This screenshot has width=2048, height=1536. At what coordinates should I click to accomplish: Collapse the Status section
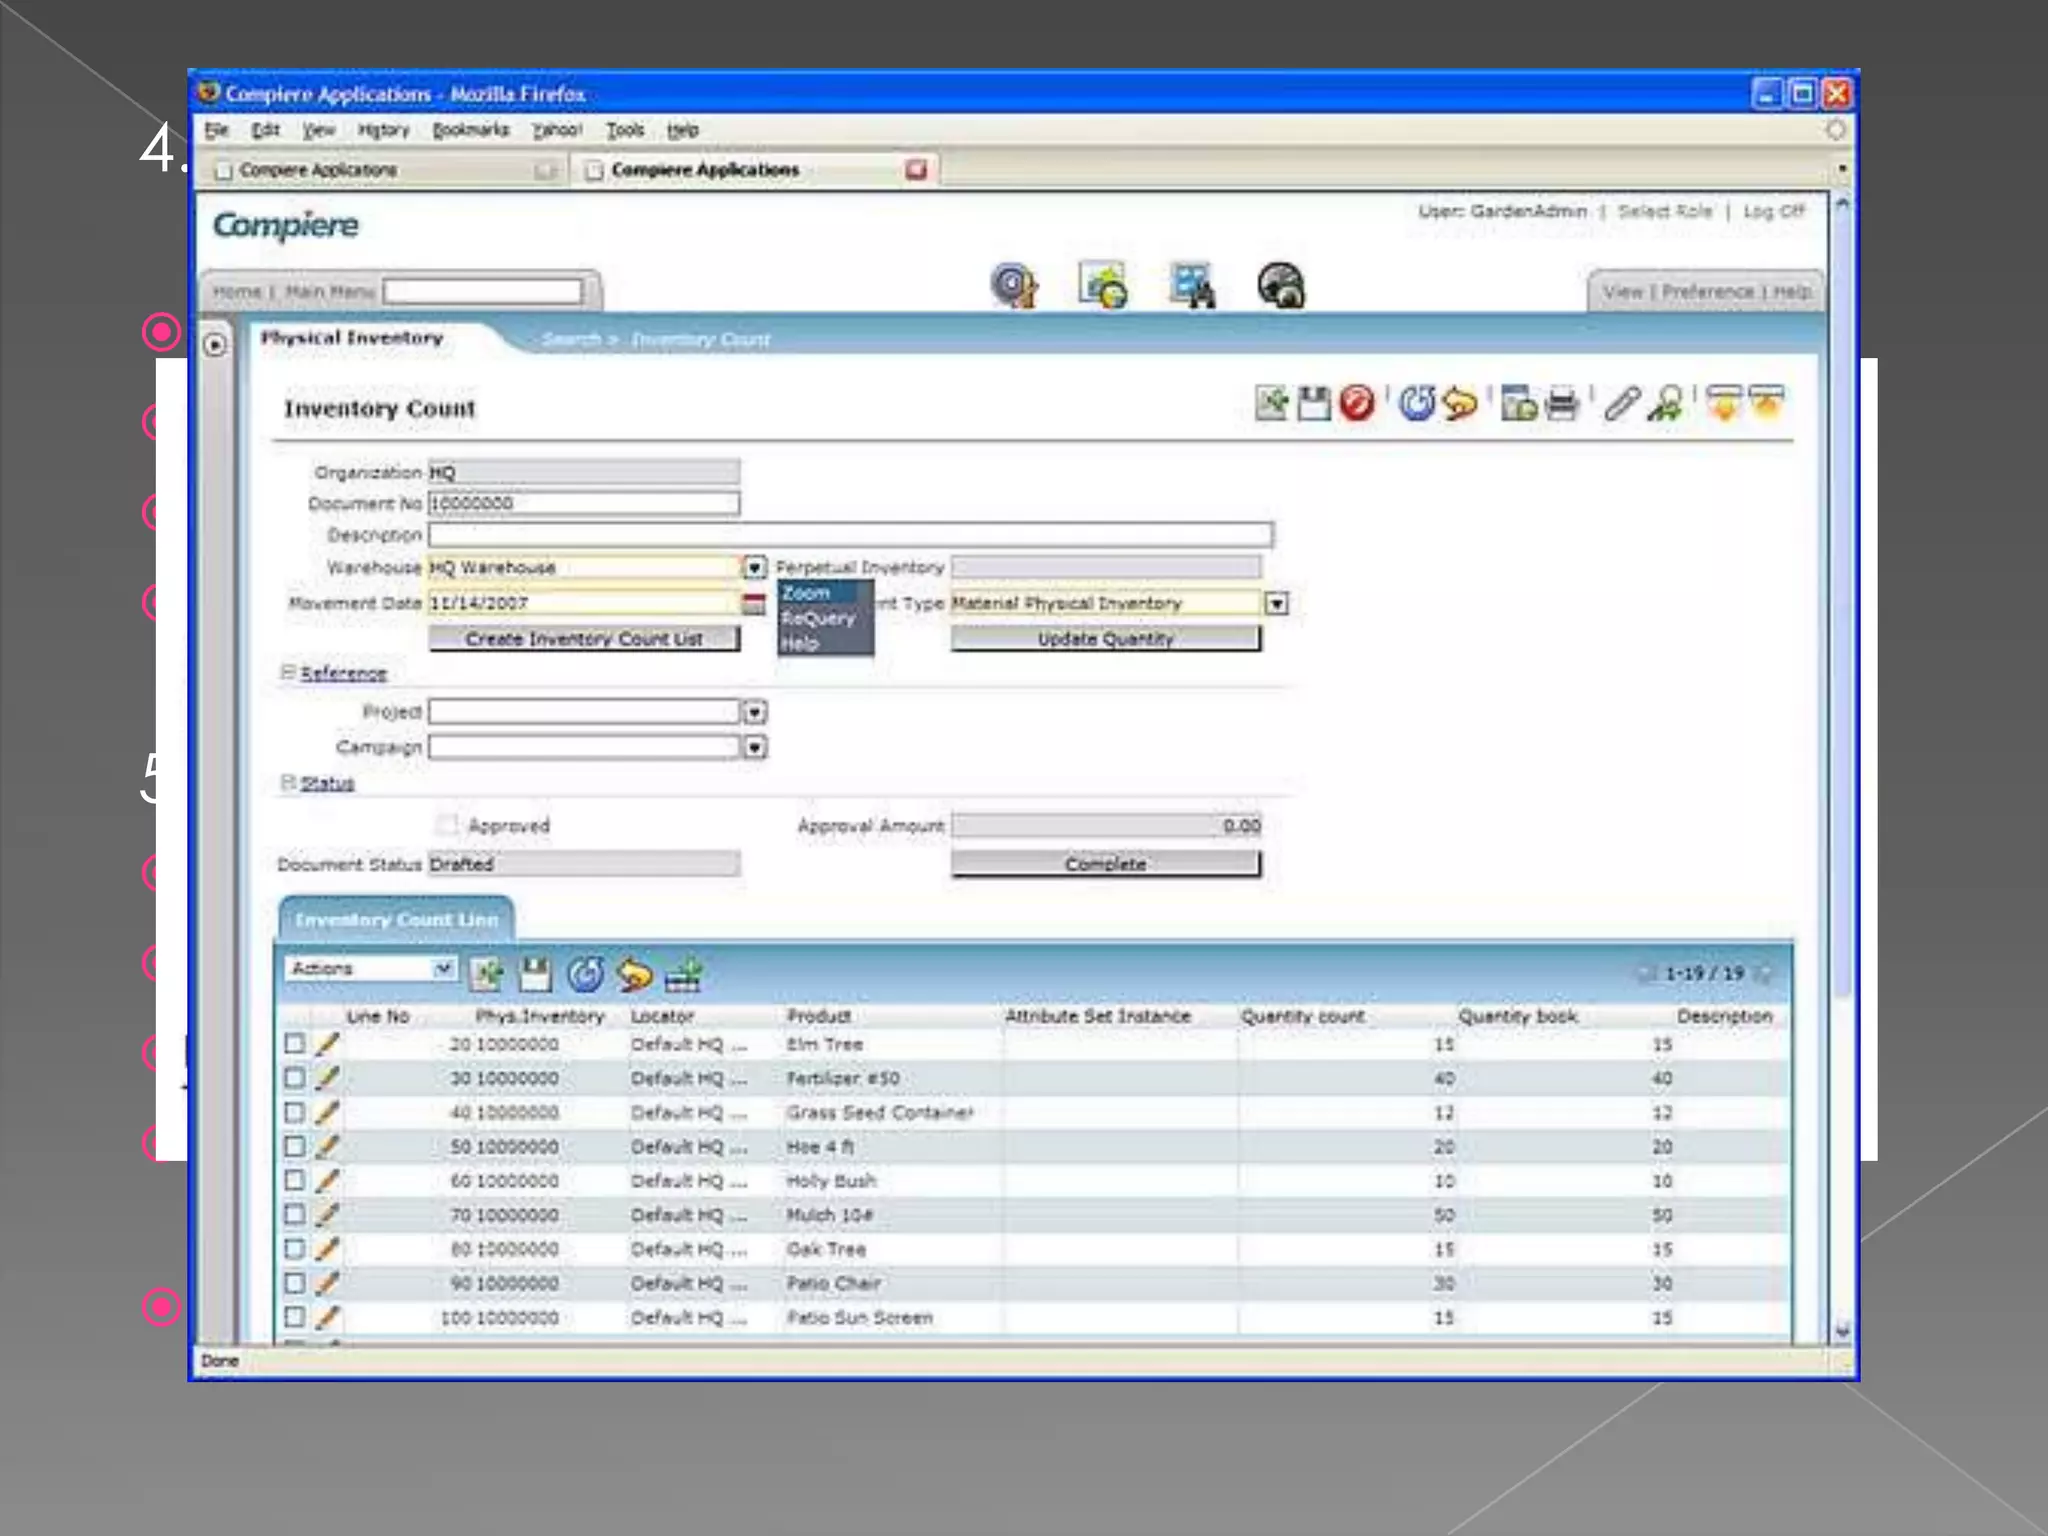point(288,782)
